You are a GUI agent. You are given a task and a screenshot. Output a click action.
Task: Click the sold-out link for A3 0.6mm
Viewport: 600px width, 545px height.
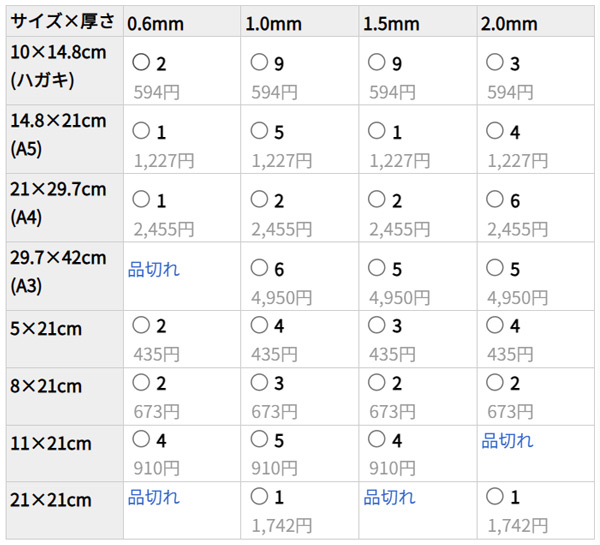pos(154,269)
